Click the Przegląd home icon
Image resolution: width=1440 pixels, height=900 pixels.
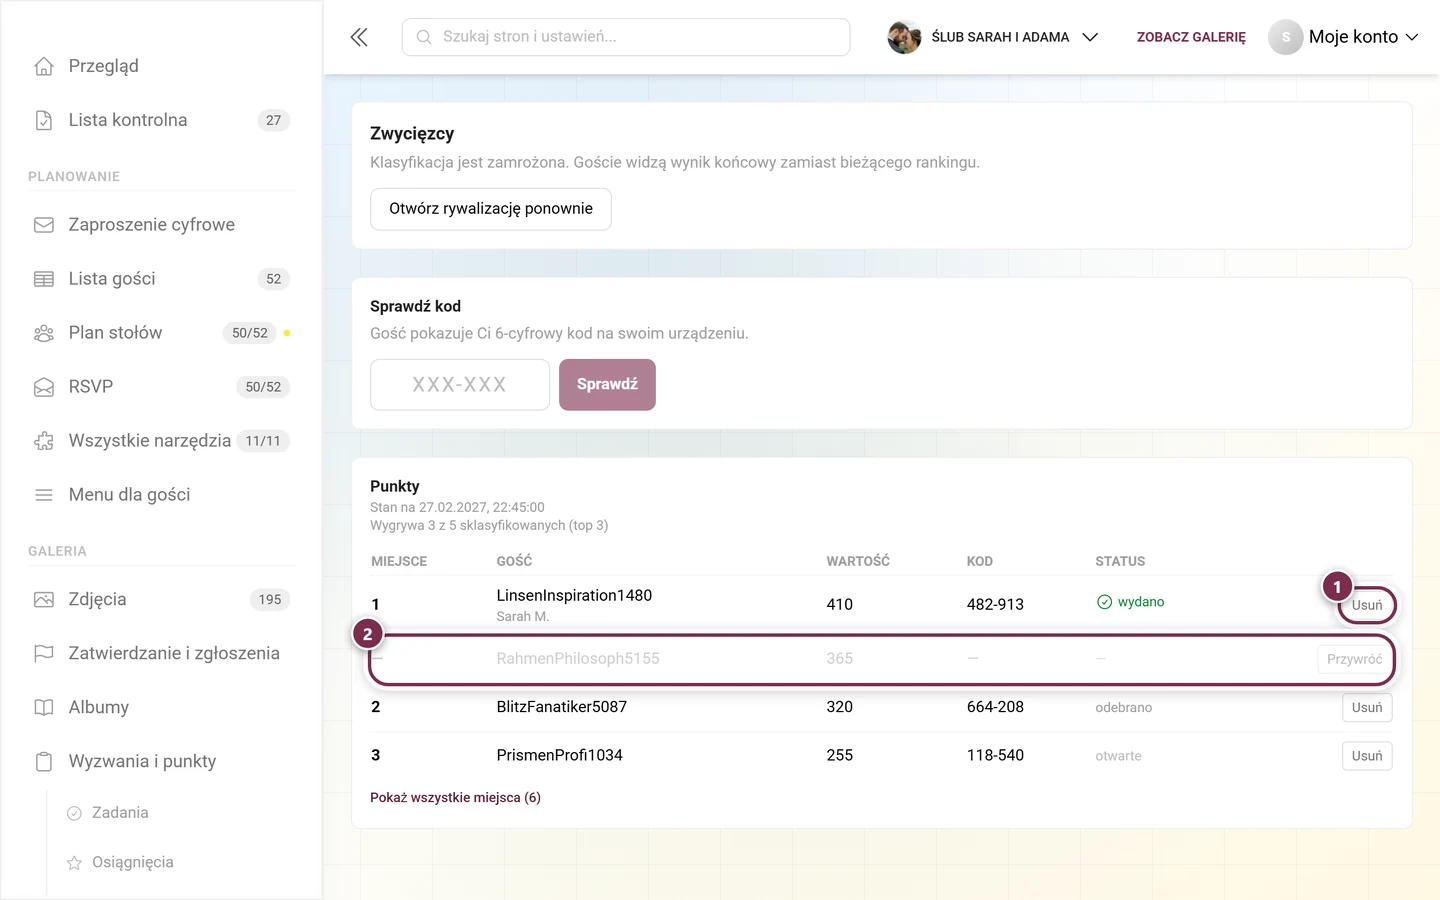pyautogui.click(x=44, y=66)
